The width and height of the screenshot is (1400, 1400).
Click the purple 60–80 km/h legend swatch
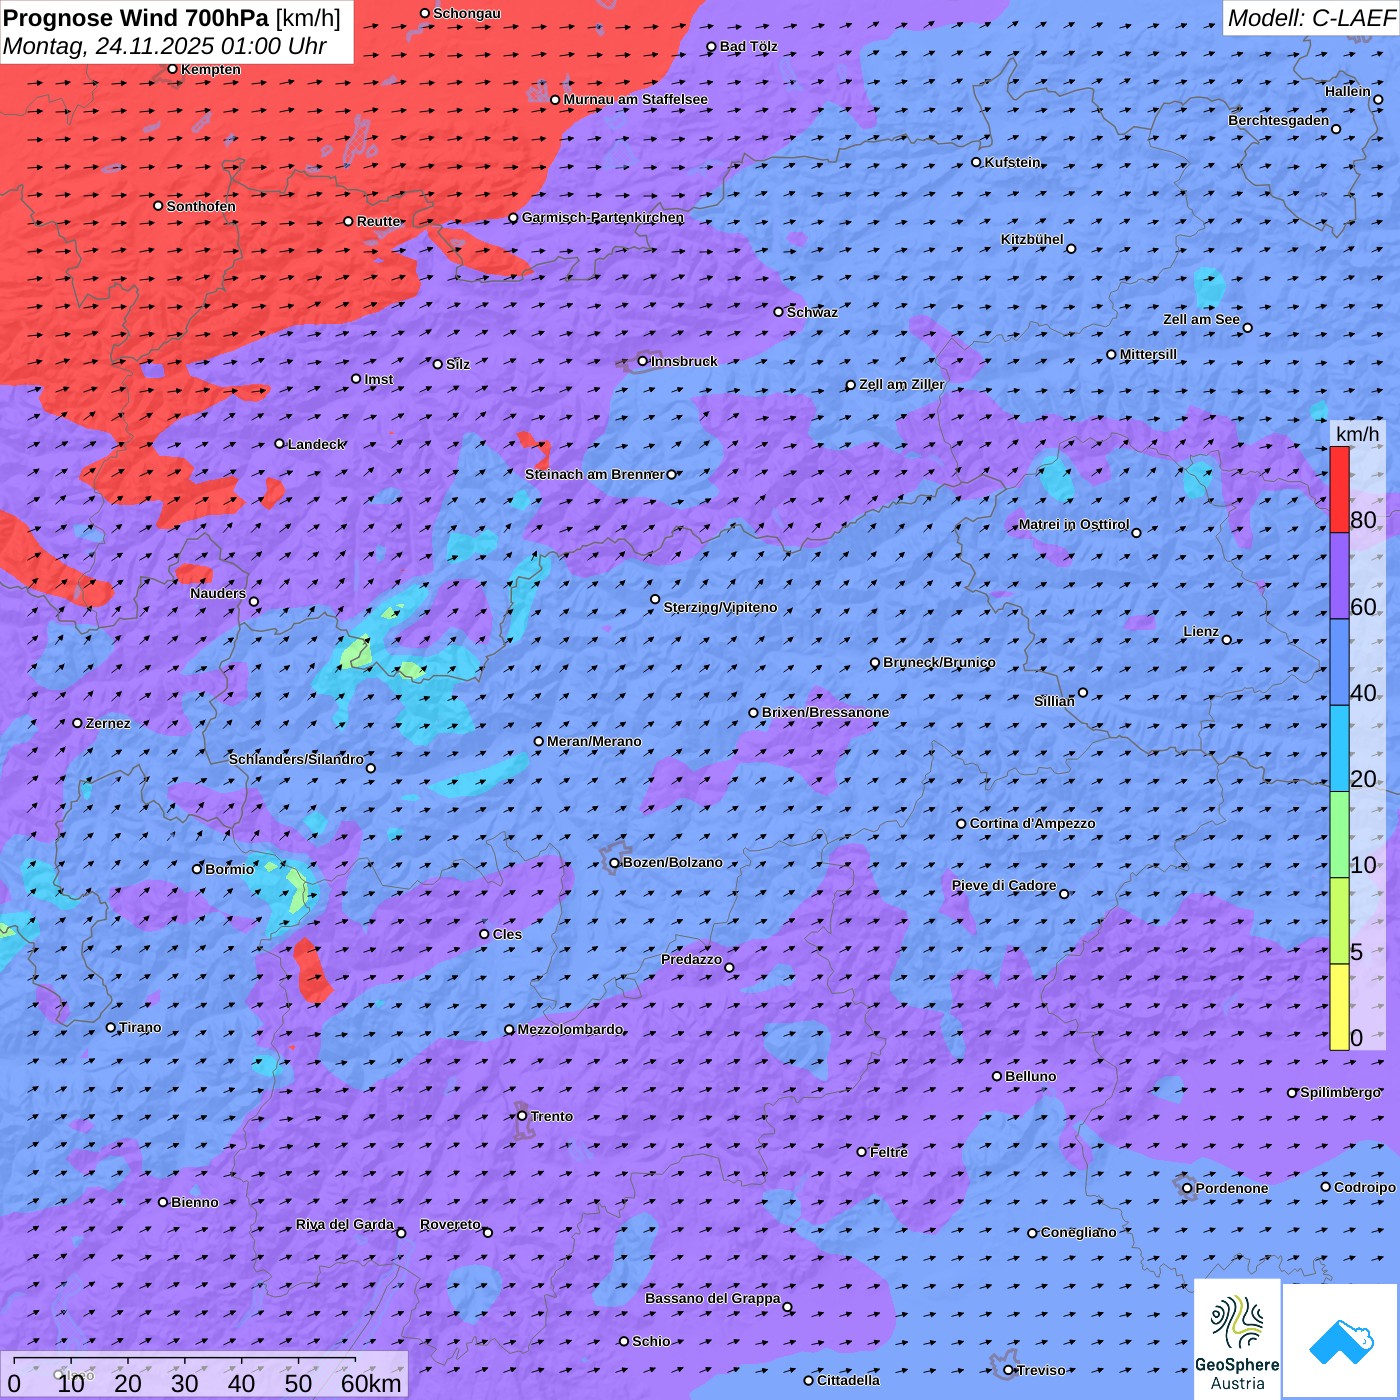(1339, 576)
